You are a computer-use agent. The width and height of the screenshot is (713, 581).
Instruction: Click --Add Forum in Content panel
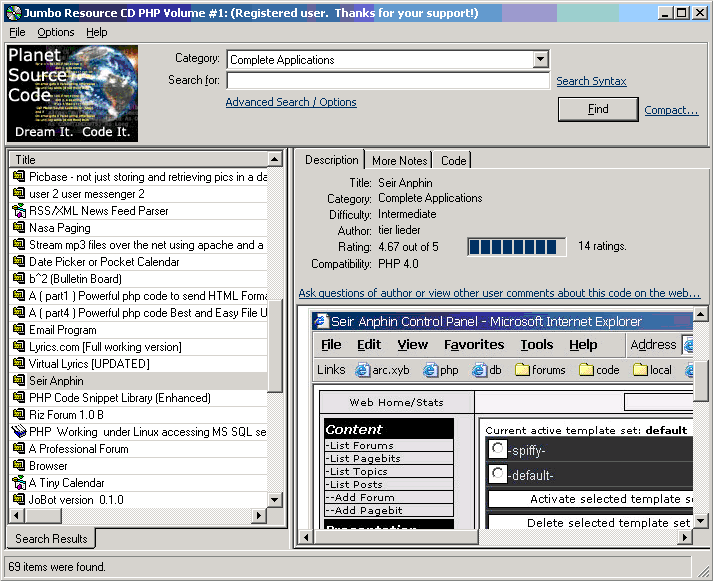pyautogui.click(x=389, y=497)
